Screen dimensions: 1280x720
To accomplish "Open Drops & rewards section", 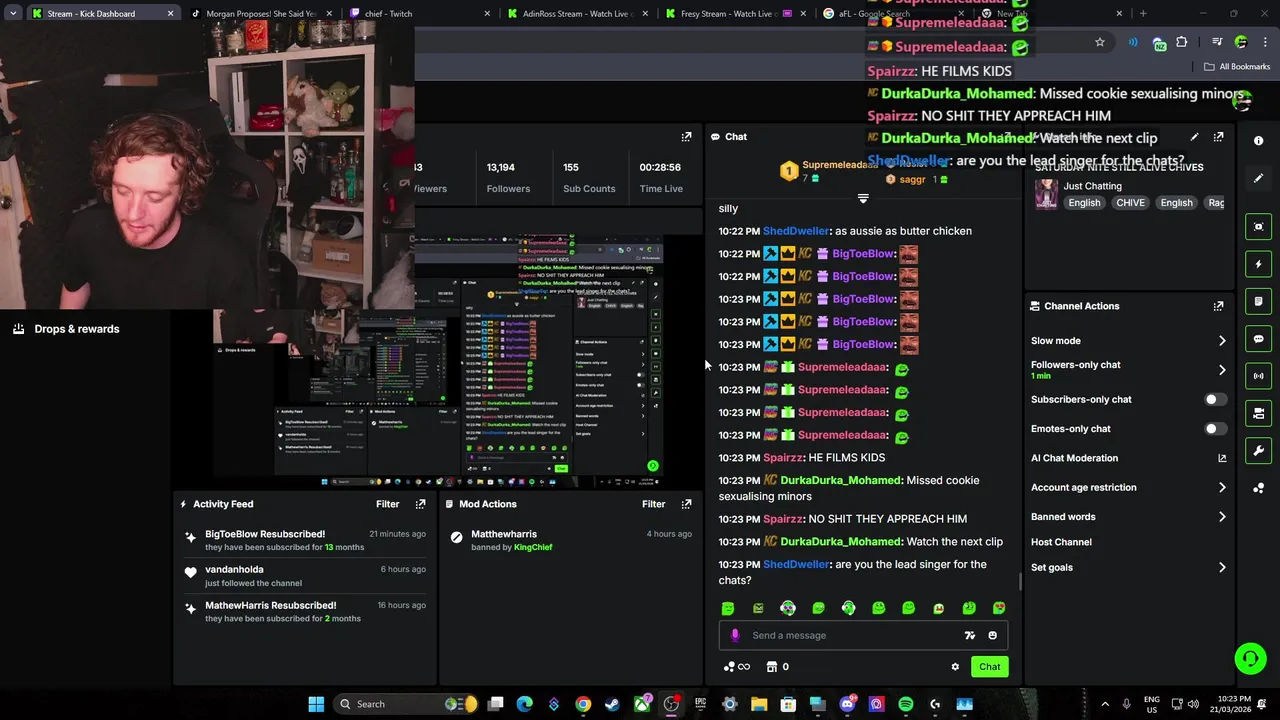I will tap(66, 329).
